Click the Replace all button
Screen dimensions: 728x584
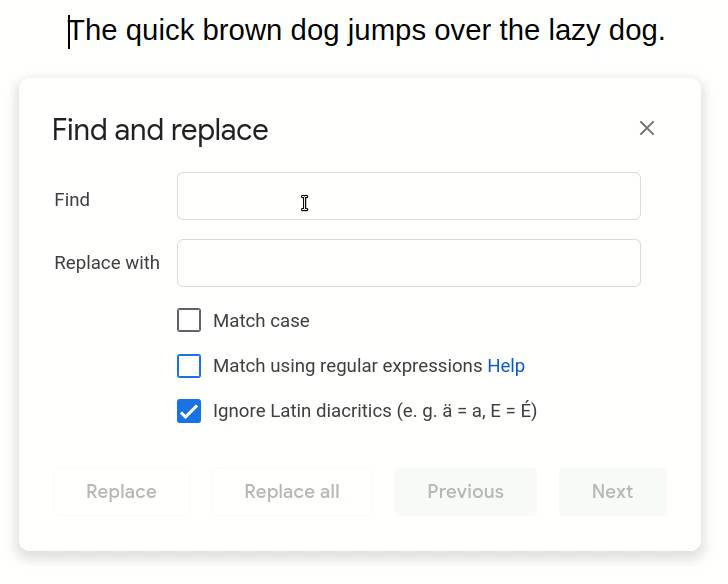(x=292, y=492)
